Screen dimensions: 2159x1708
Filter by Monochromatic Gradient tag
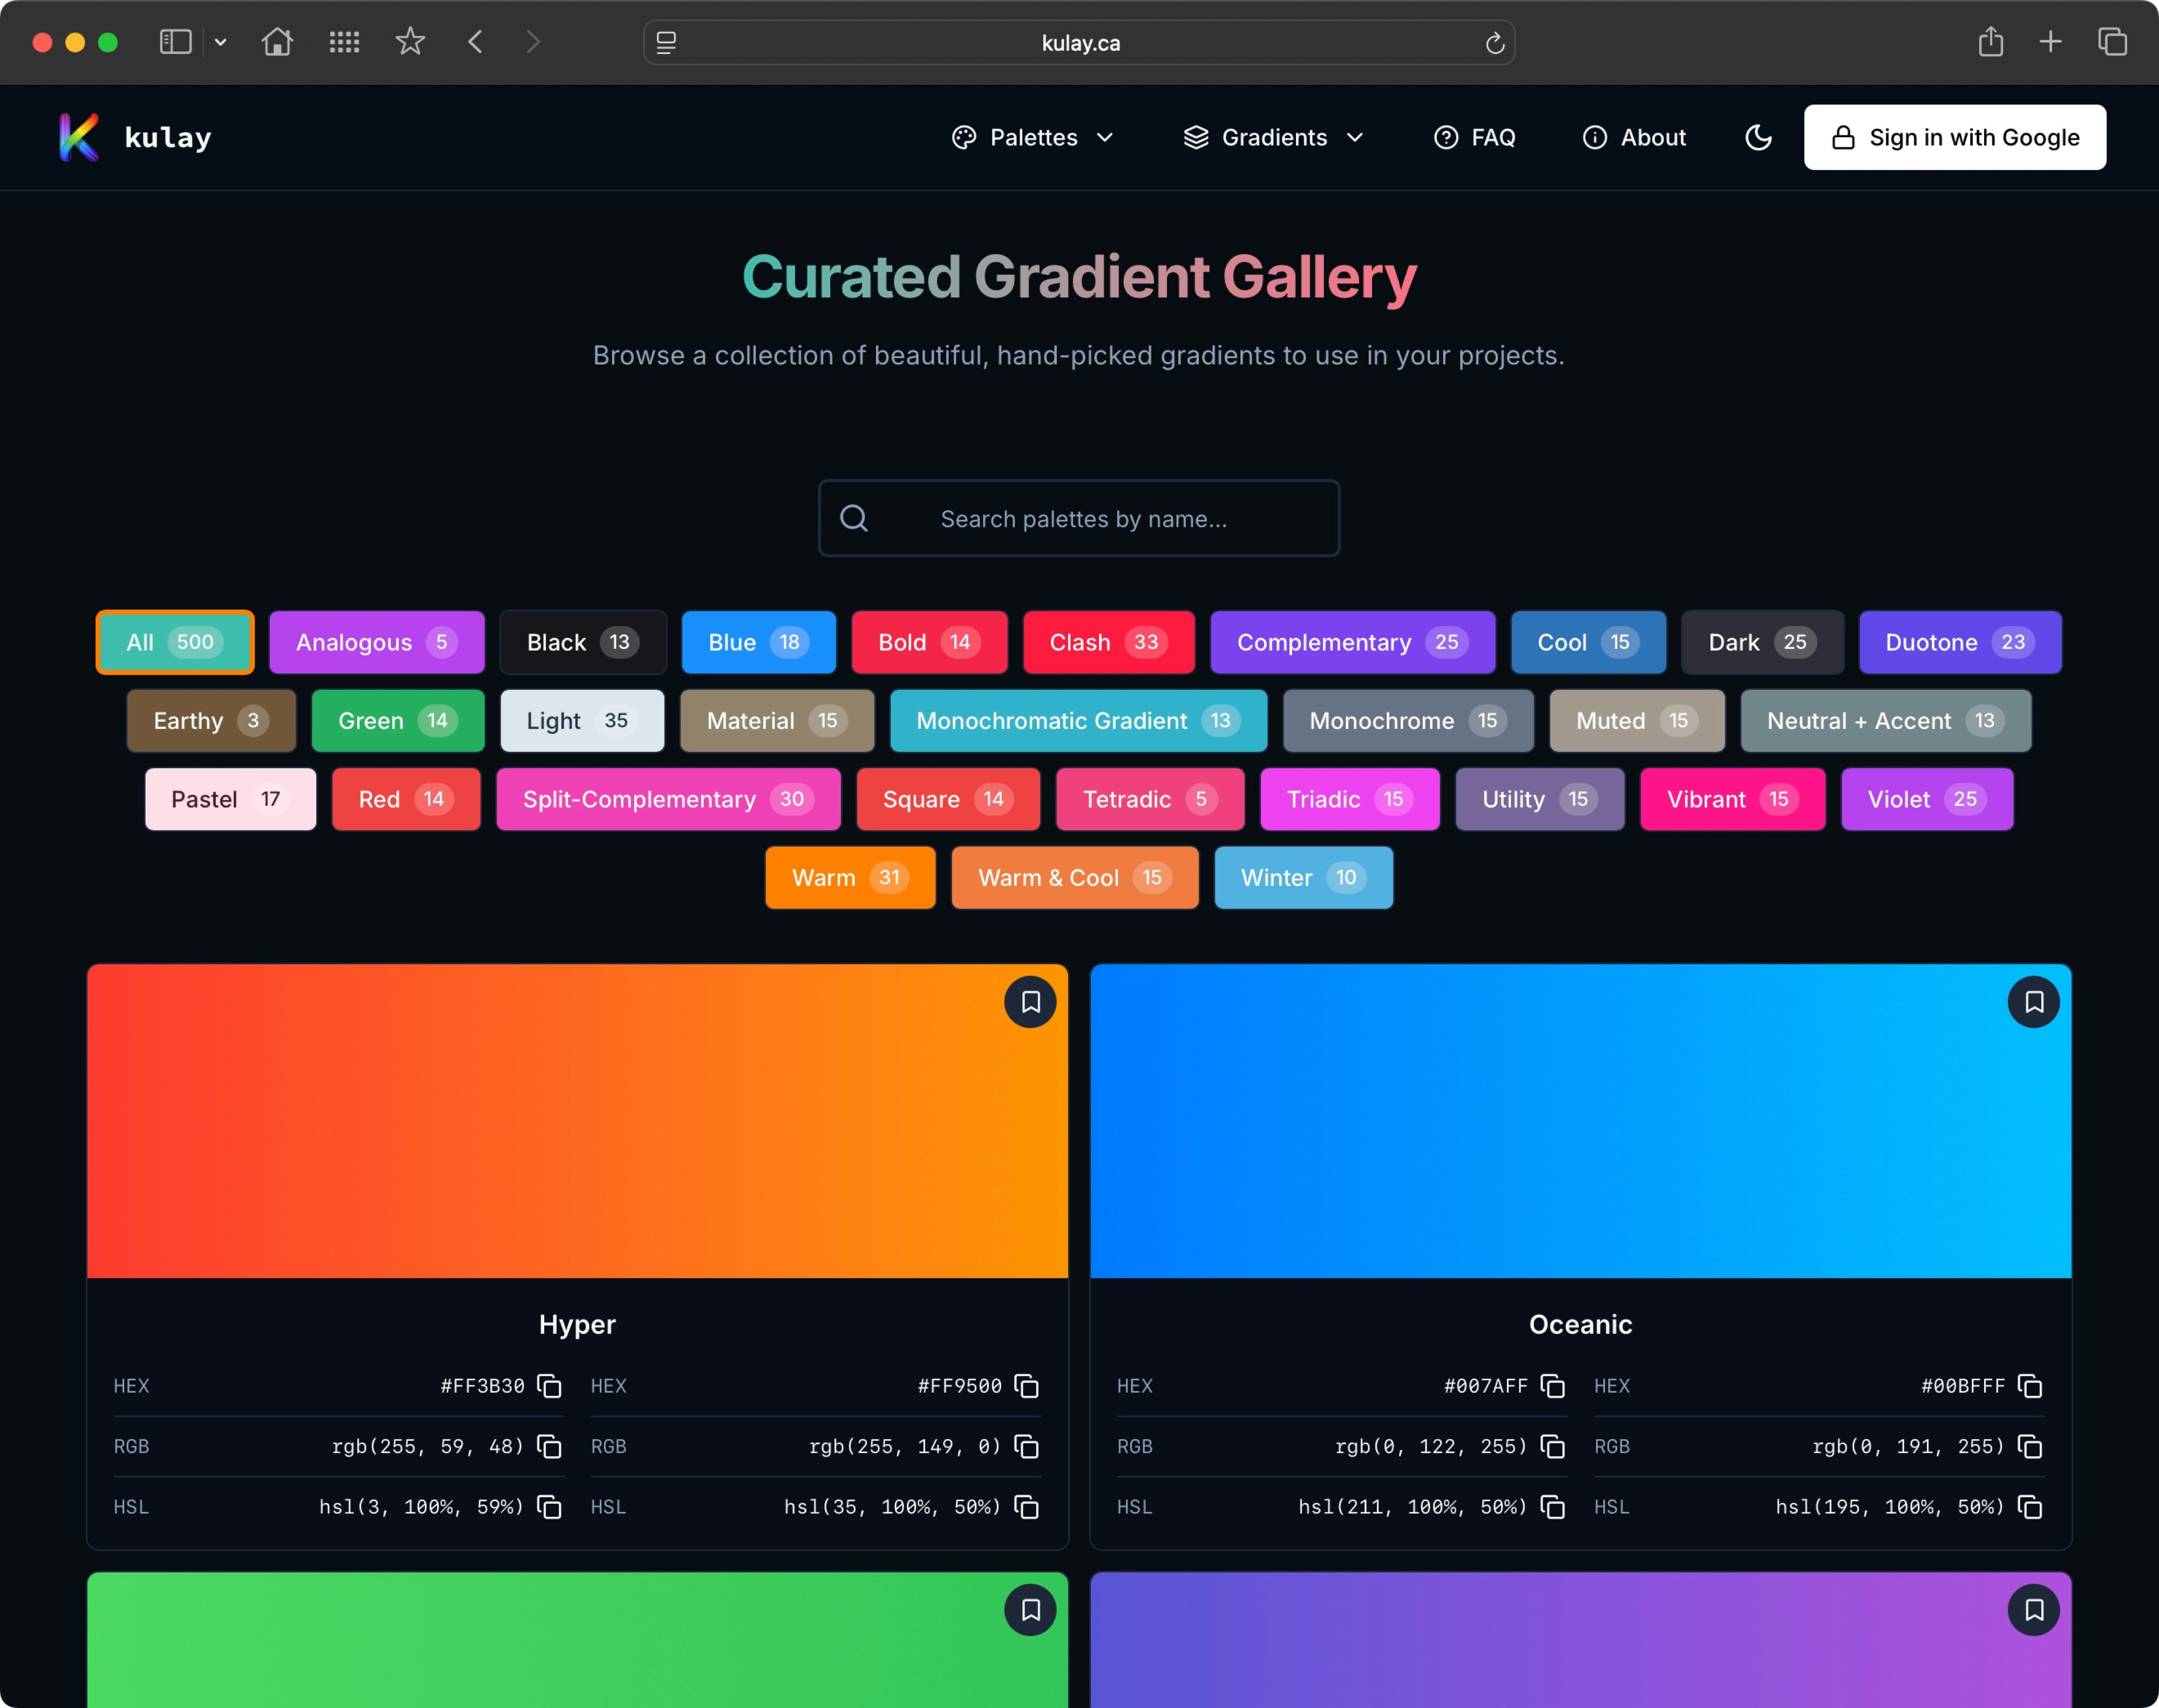point(1077,721)
